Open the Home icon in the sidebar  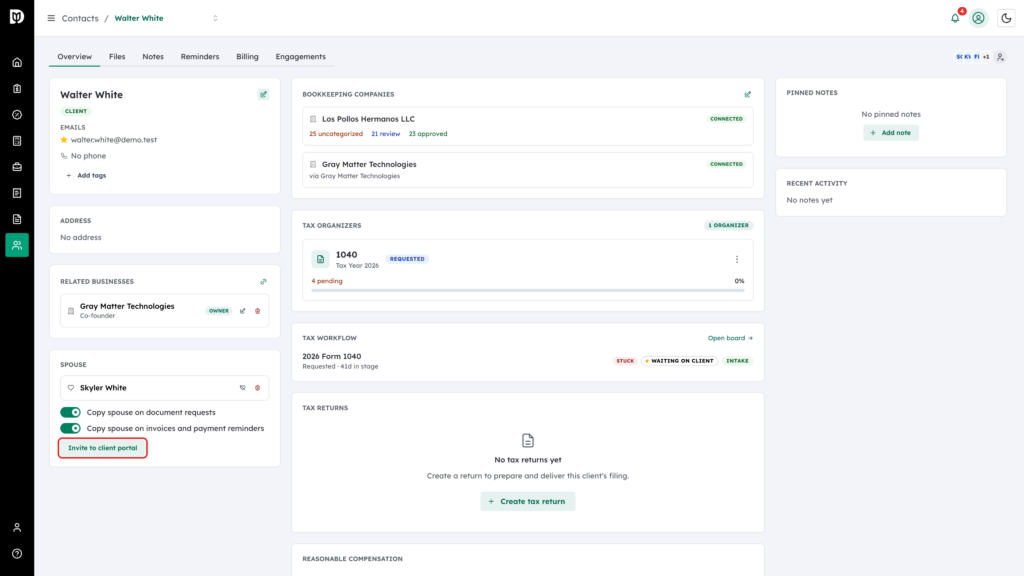(17, 63)
